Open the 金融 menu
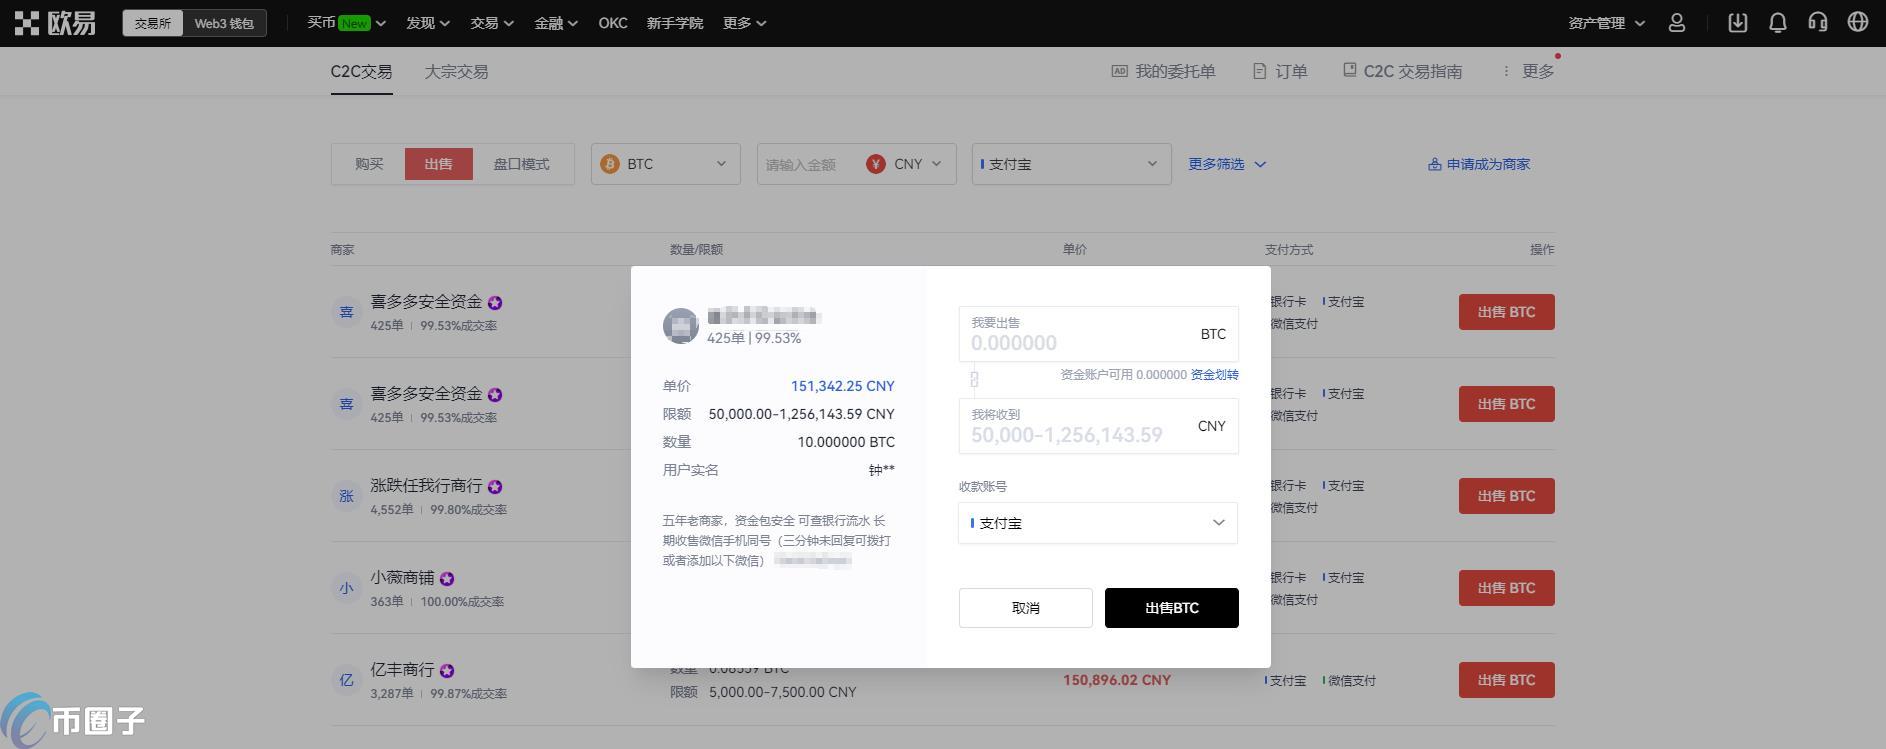Screen dimensions: 1886x749 [556, 23]
